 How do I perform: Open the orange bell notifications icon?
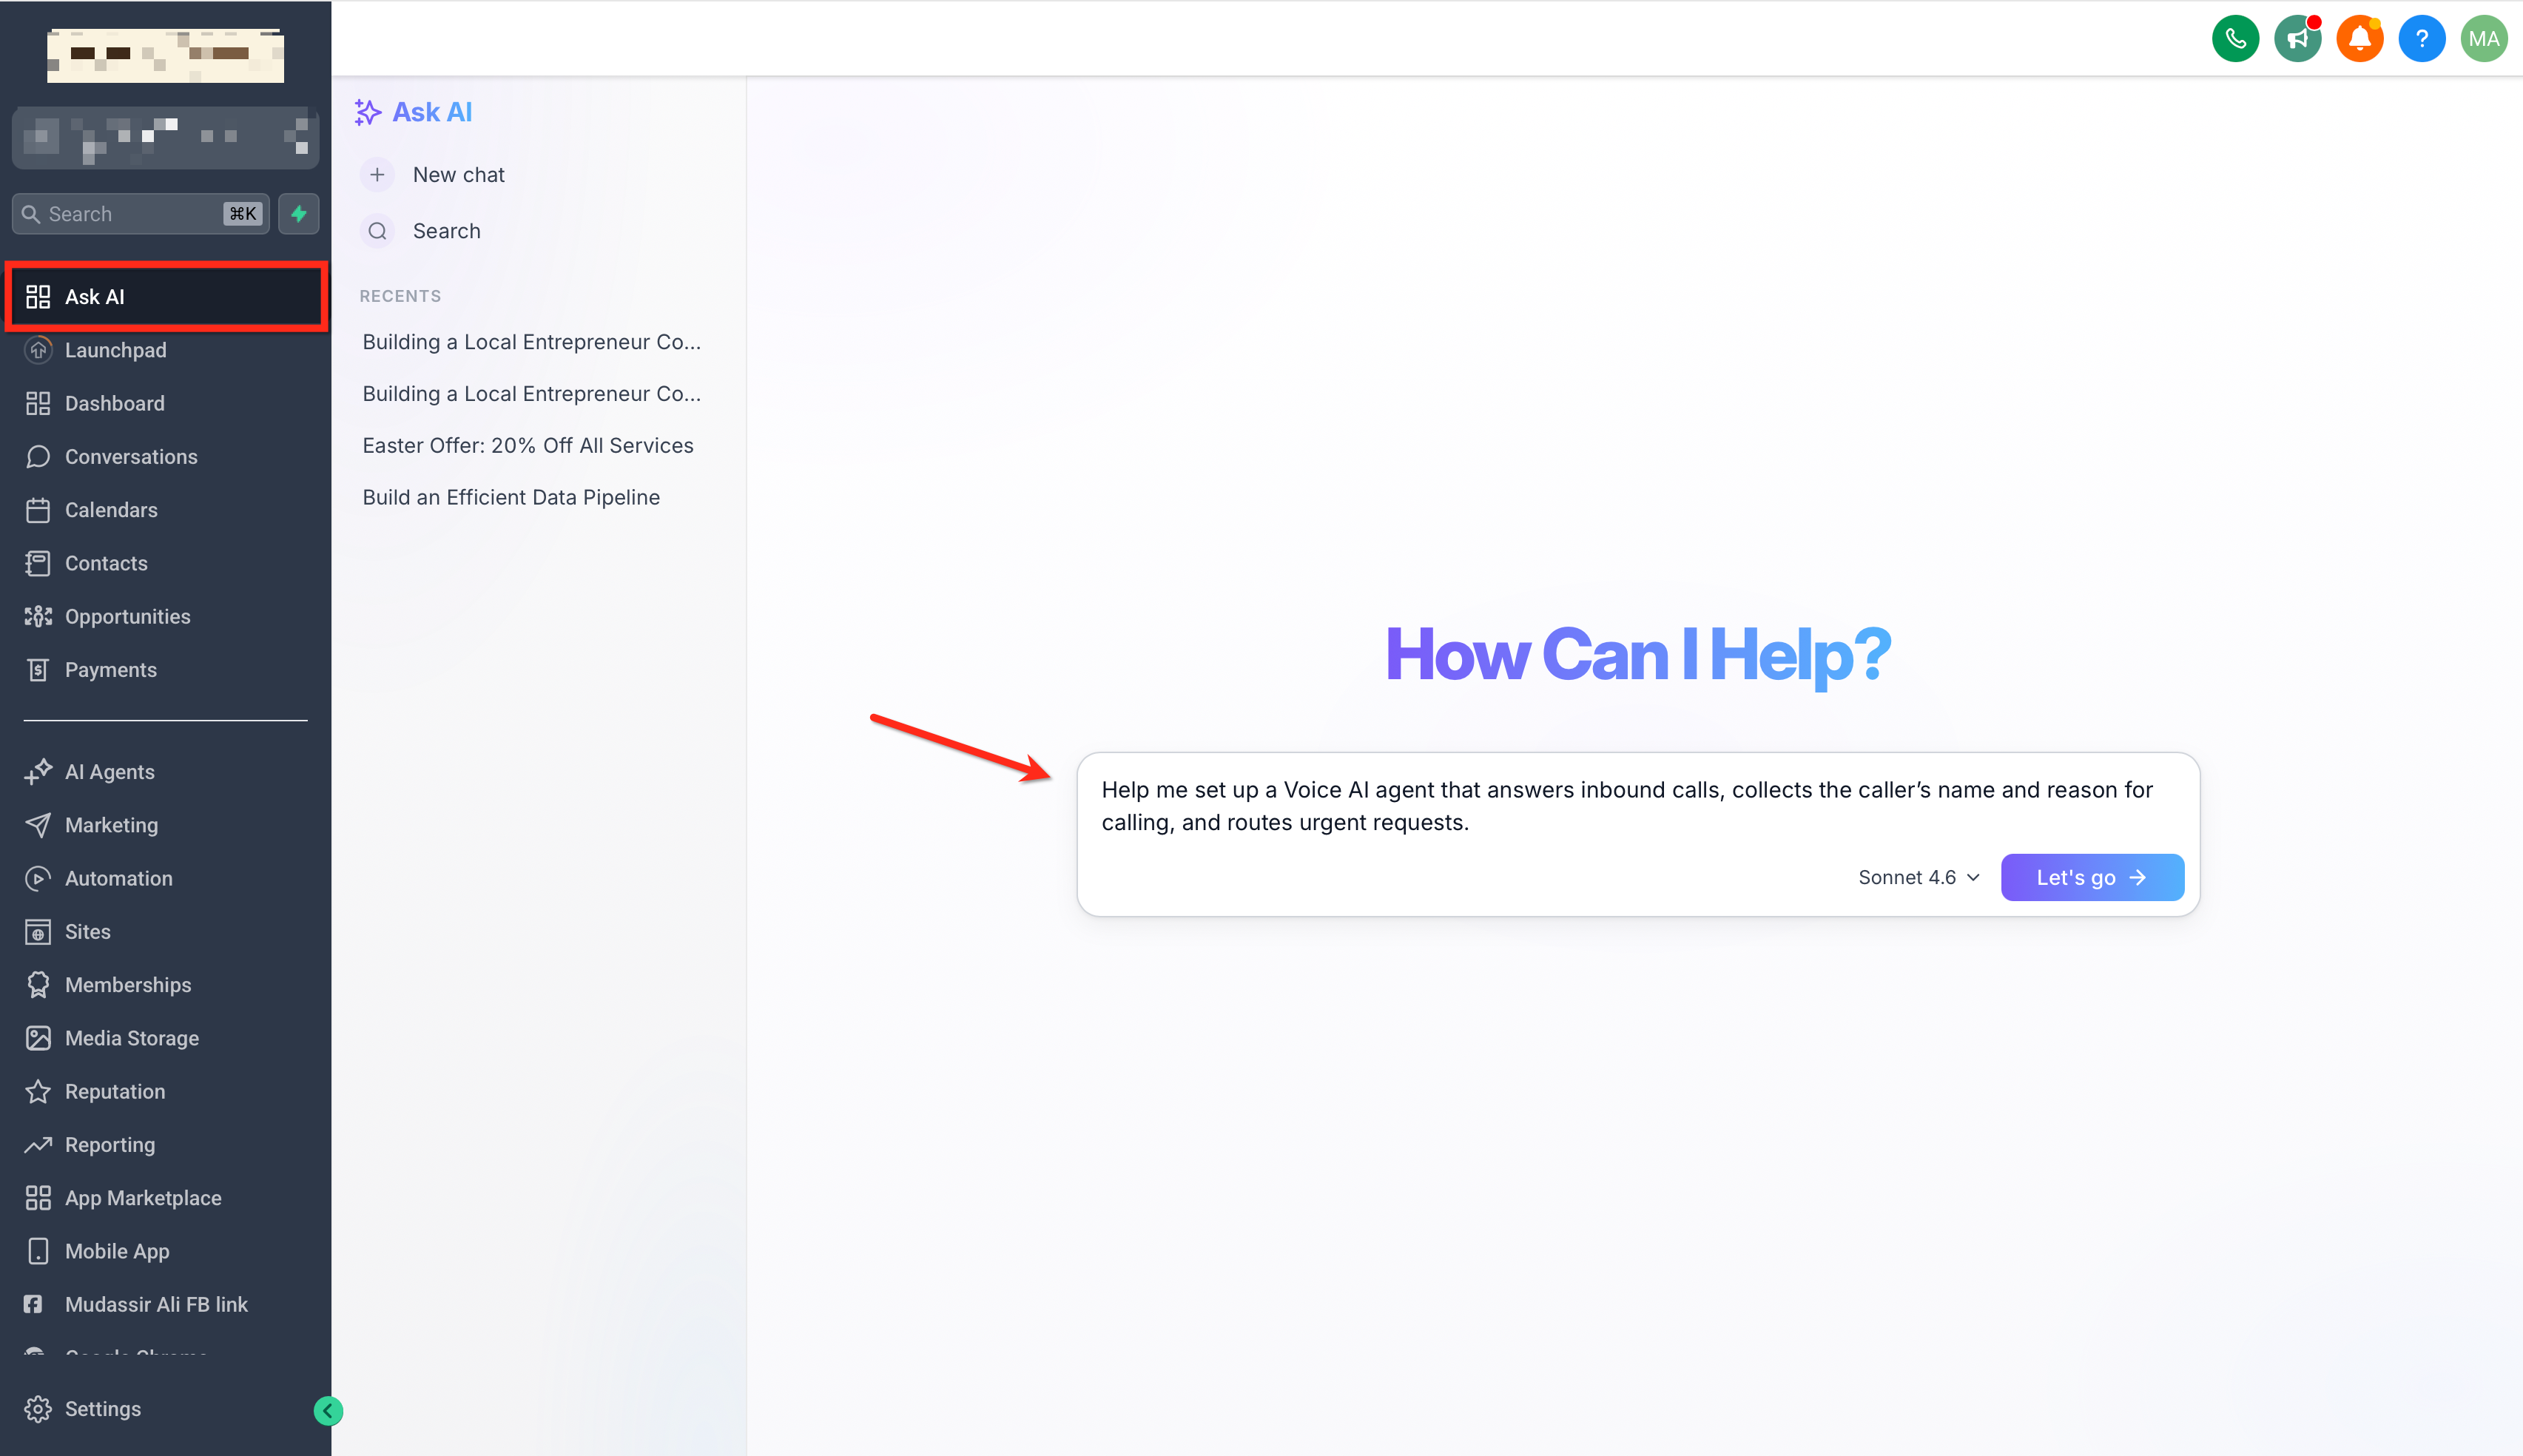(x=2359, y=39)
